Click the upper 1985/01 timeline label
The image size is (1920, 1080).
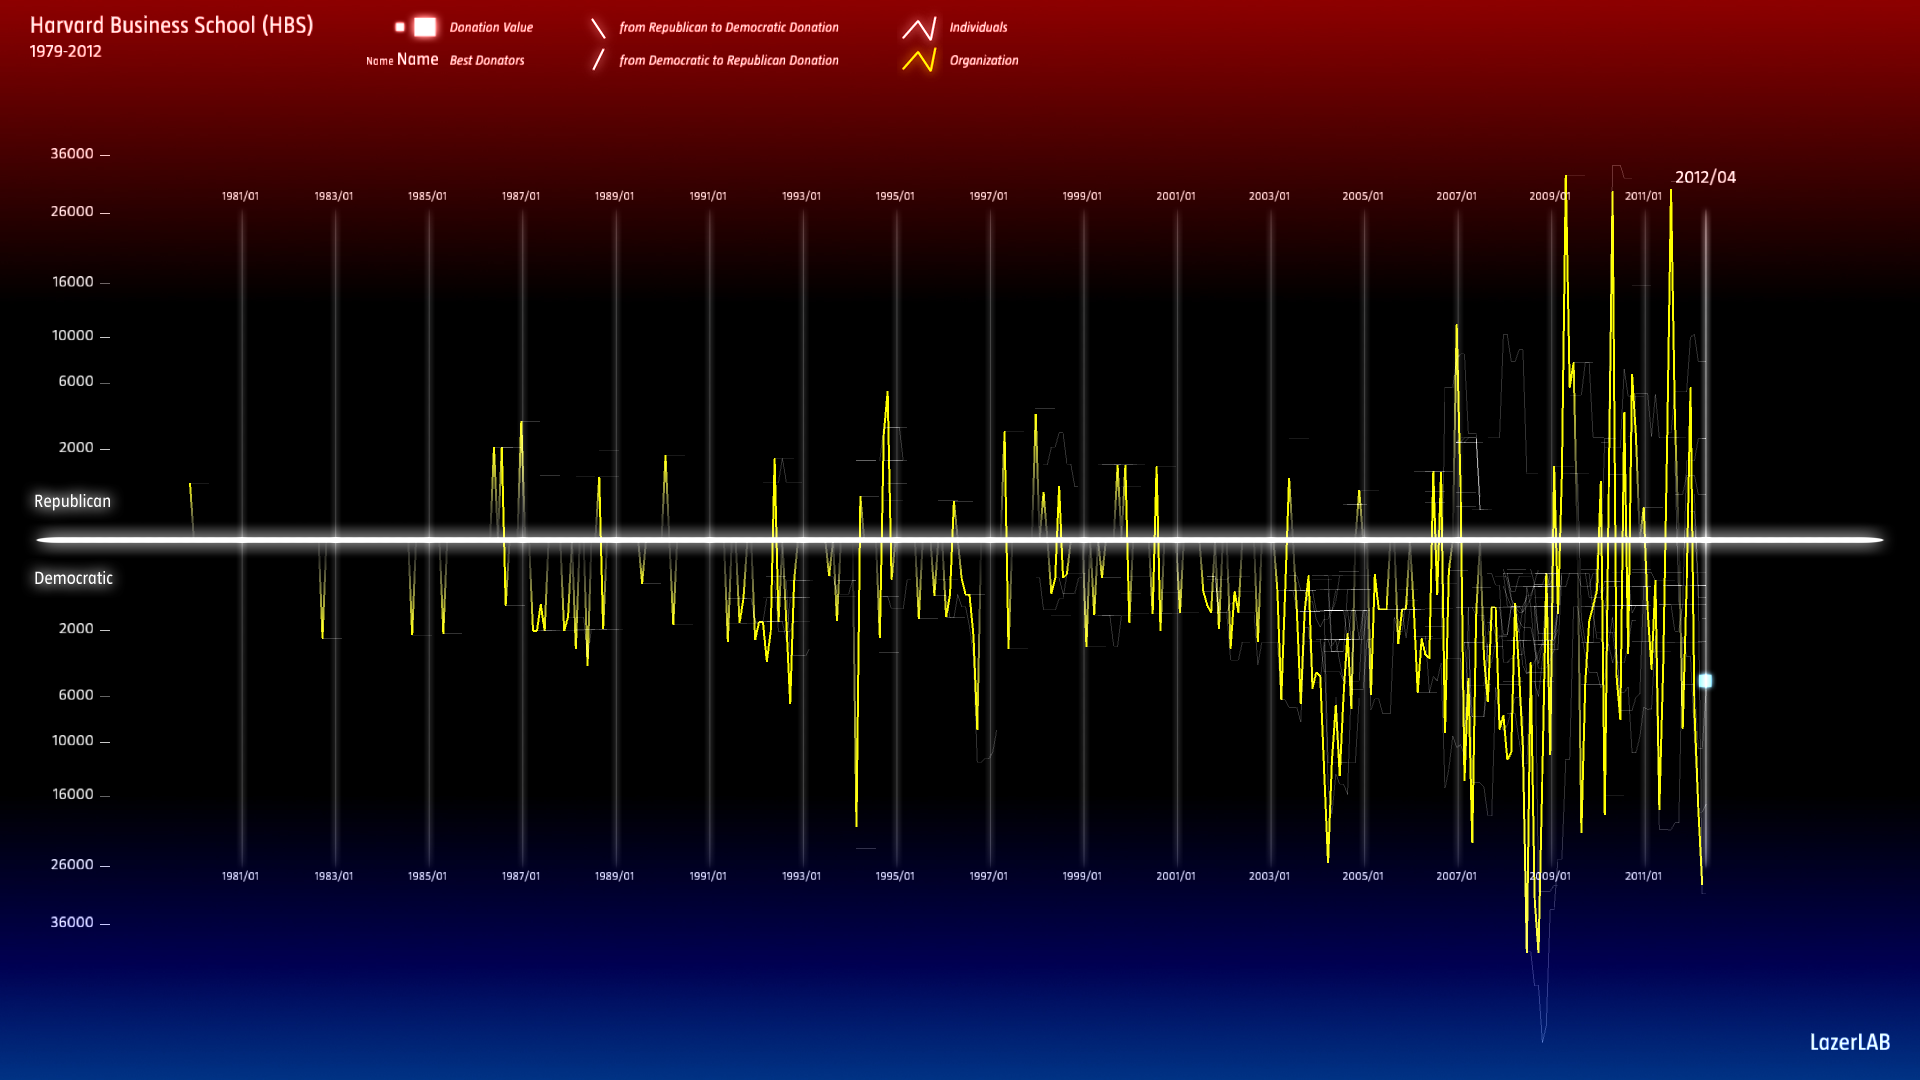(427, 197)
